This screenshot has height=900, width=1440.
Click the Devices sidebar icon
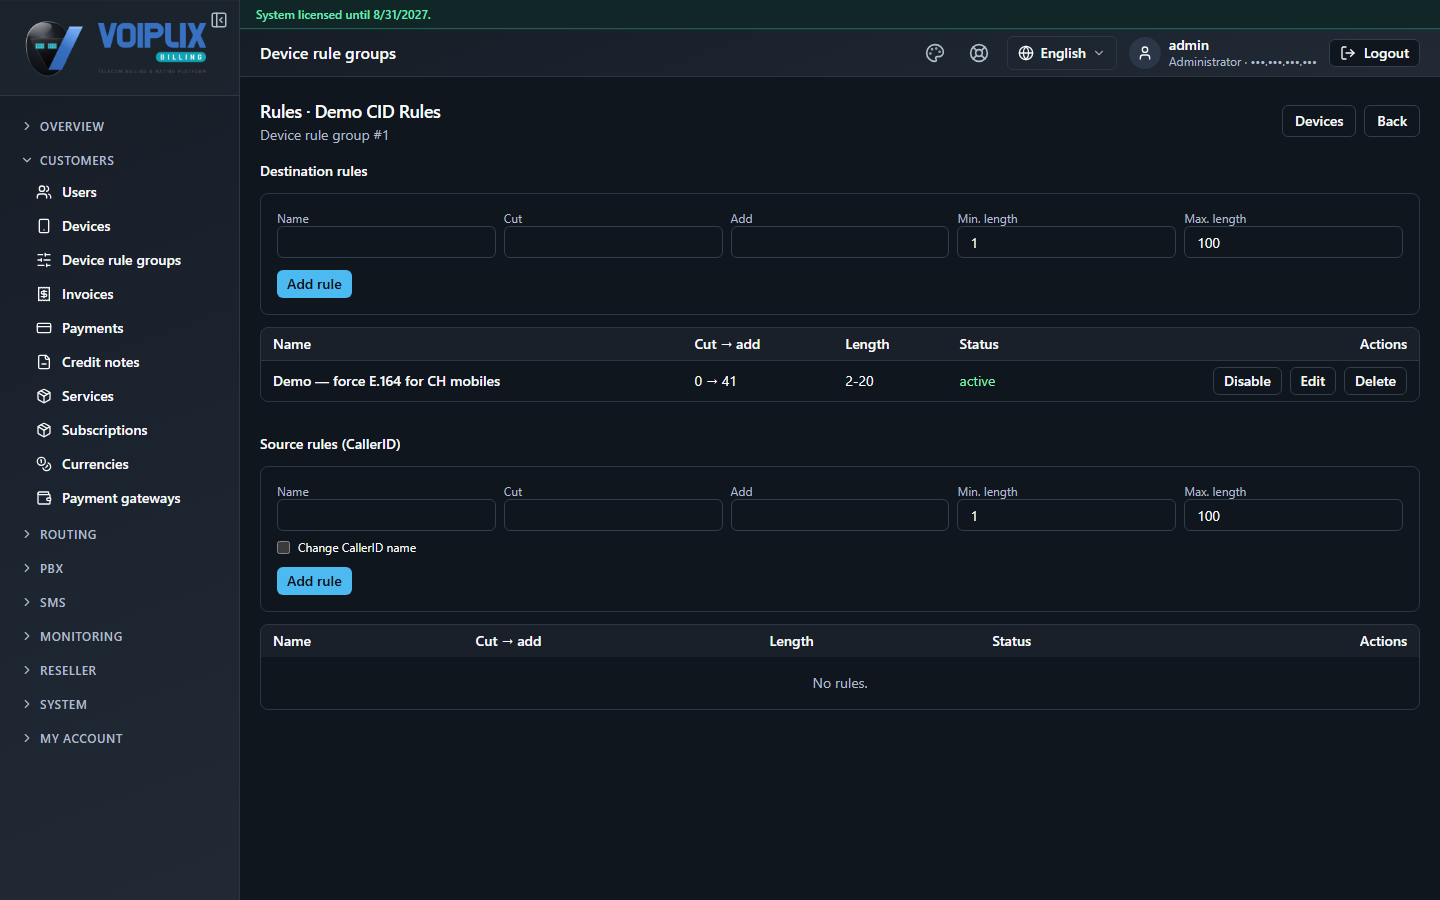(x=44, y=226)
